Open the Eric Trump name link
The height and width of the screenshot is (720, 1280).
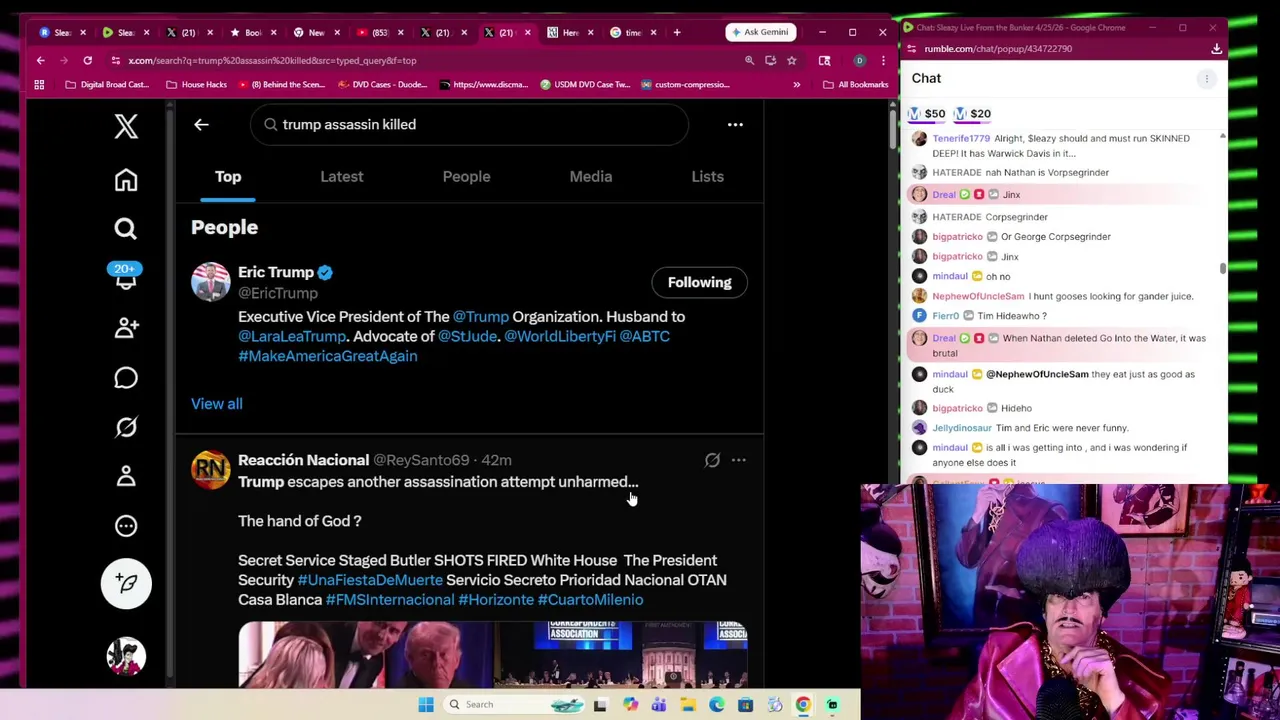coord(276,272)
